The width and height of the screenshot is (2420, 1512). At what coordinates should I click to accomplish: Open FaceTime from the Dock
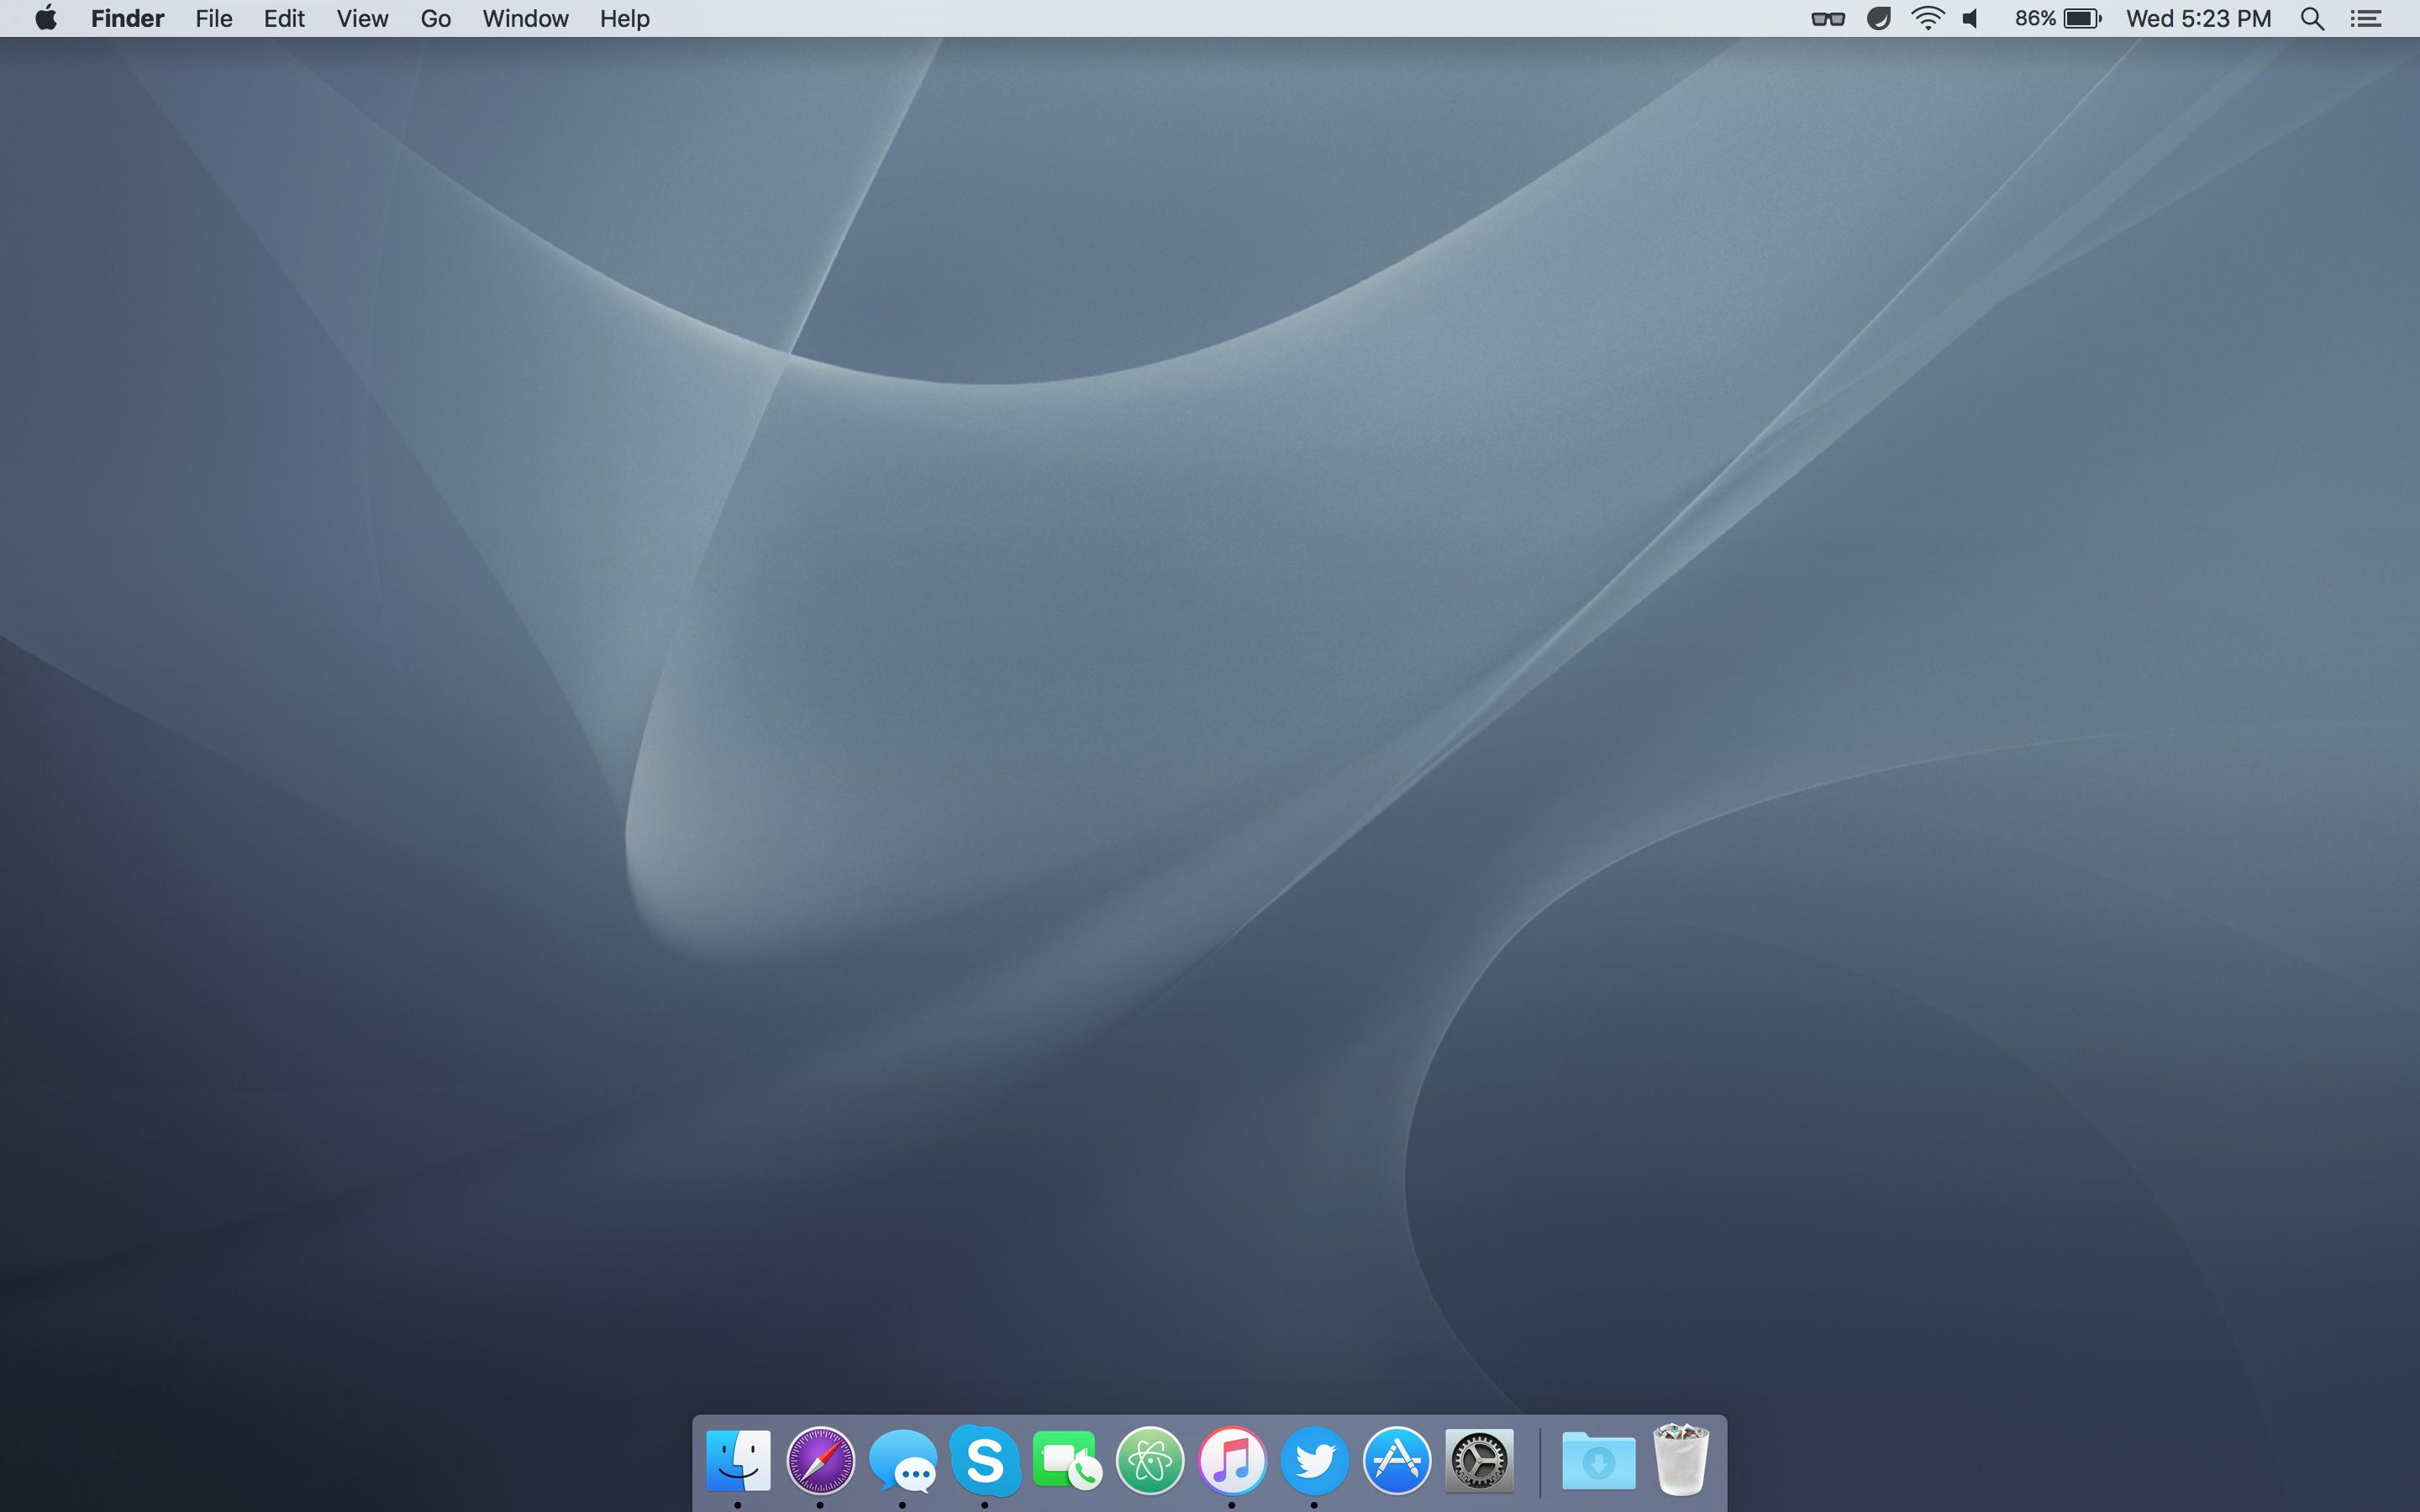[x=1067, y=1461]
